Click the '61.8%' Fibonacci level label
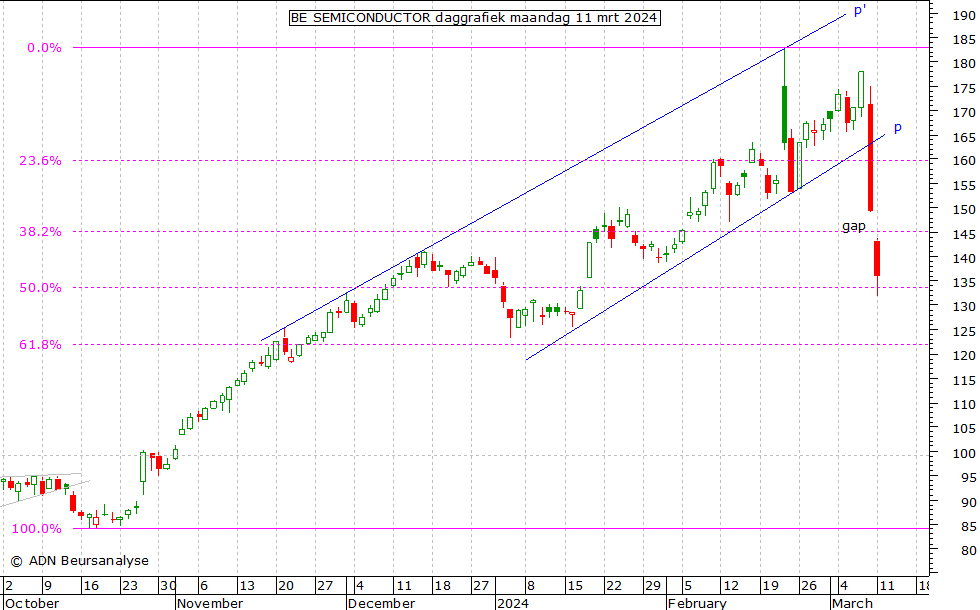The height and width of the screenshot is (610, 980). point(40,345)
